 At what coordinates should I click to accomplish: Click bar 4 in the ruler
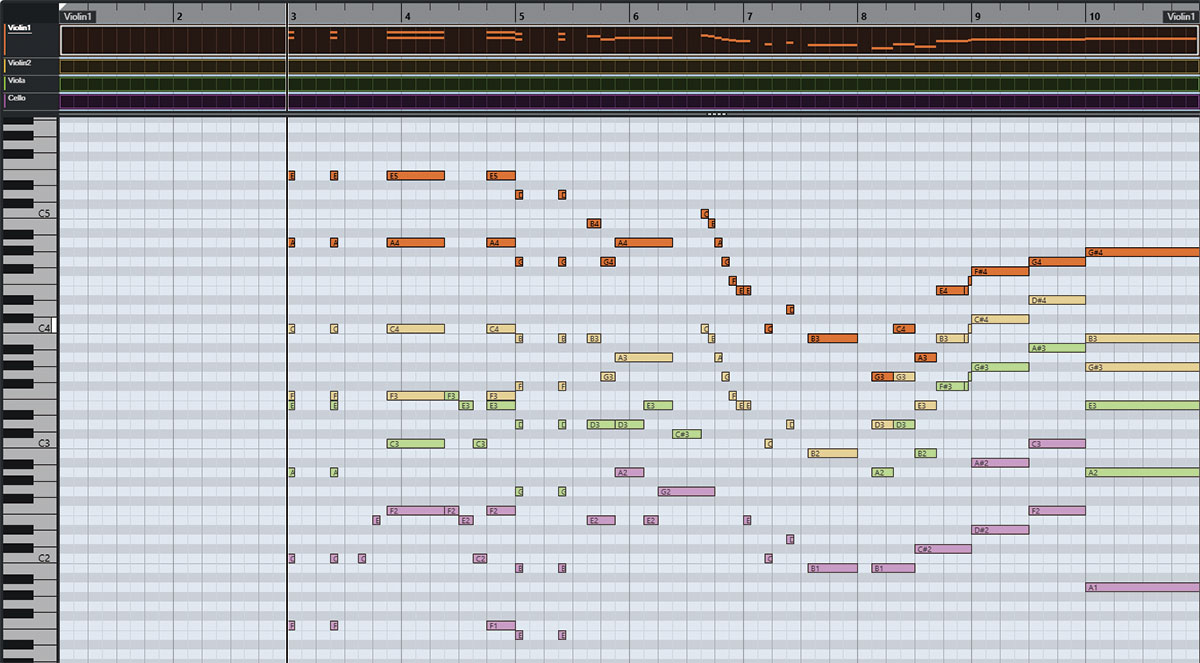pyautogui.click(x=407, y=17)
